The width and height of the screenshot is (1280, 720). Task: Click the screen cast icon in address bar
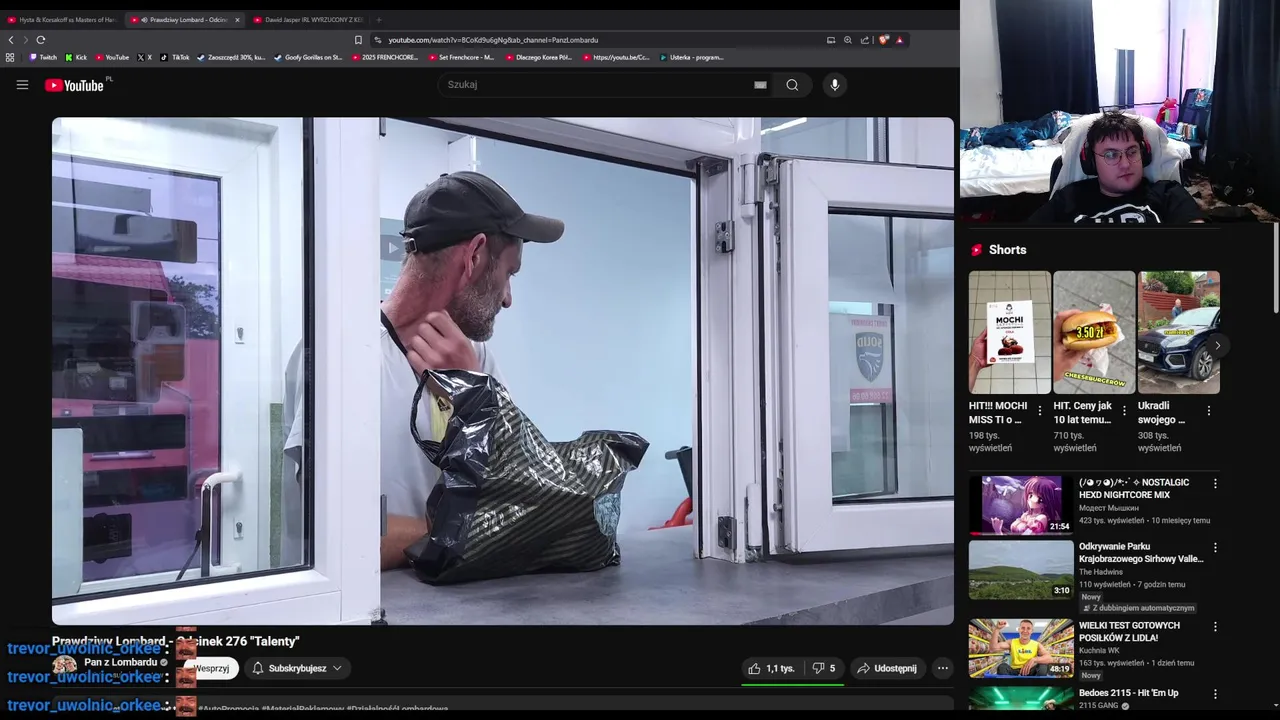click(x=830, y=40)
